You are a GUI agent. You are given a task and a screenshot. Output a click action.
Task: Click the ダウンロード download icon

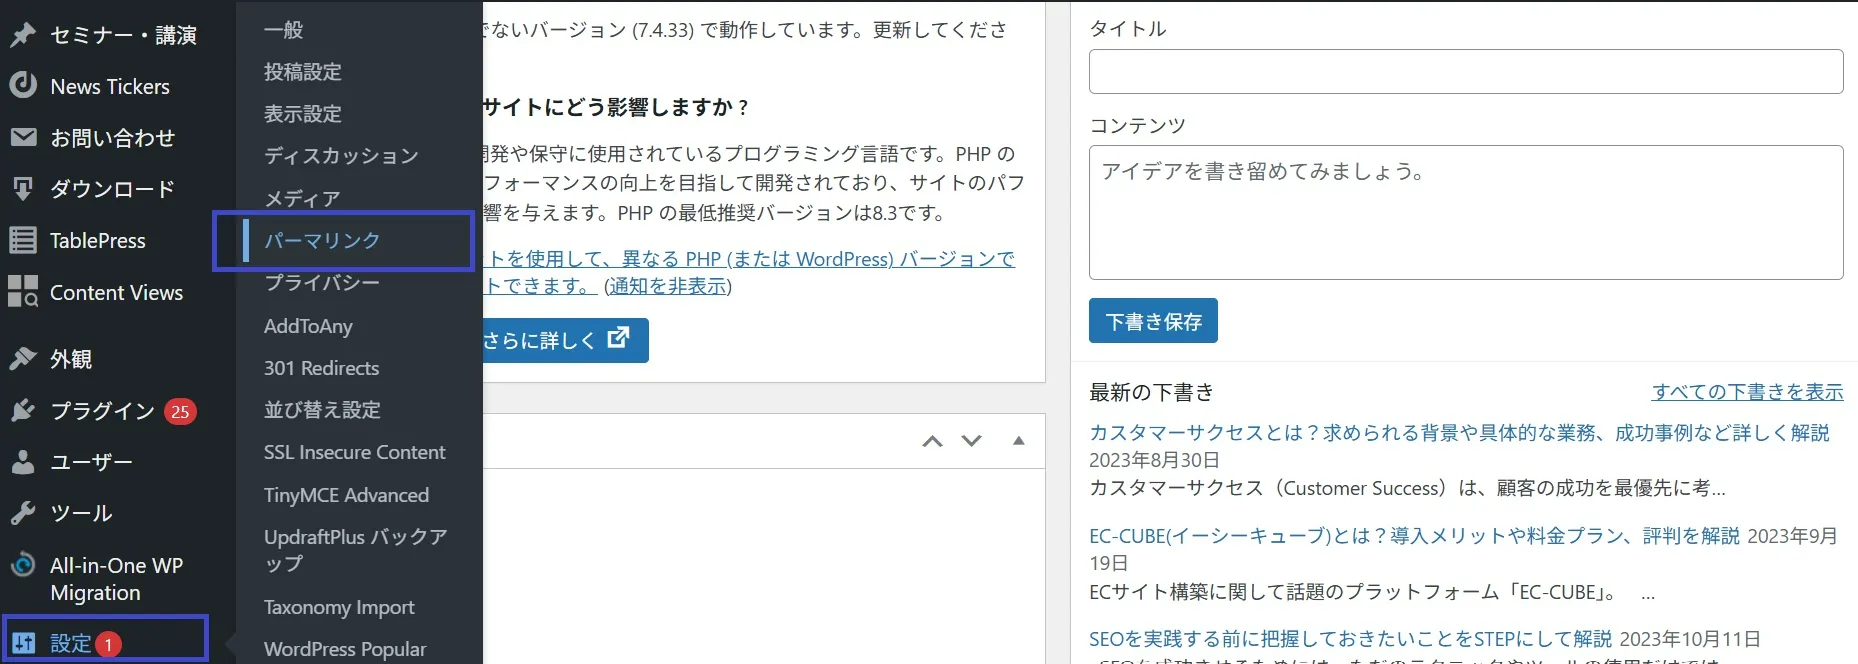[x=23, y=188]
